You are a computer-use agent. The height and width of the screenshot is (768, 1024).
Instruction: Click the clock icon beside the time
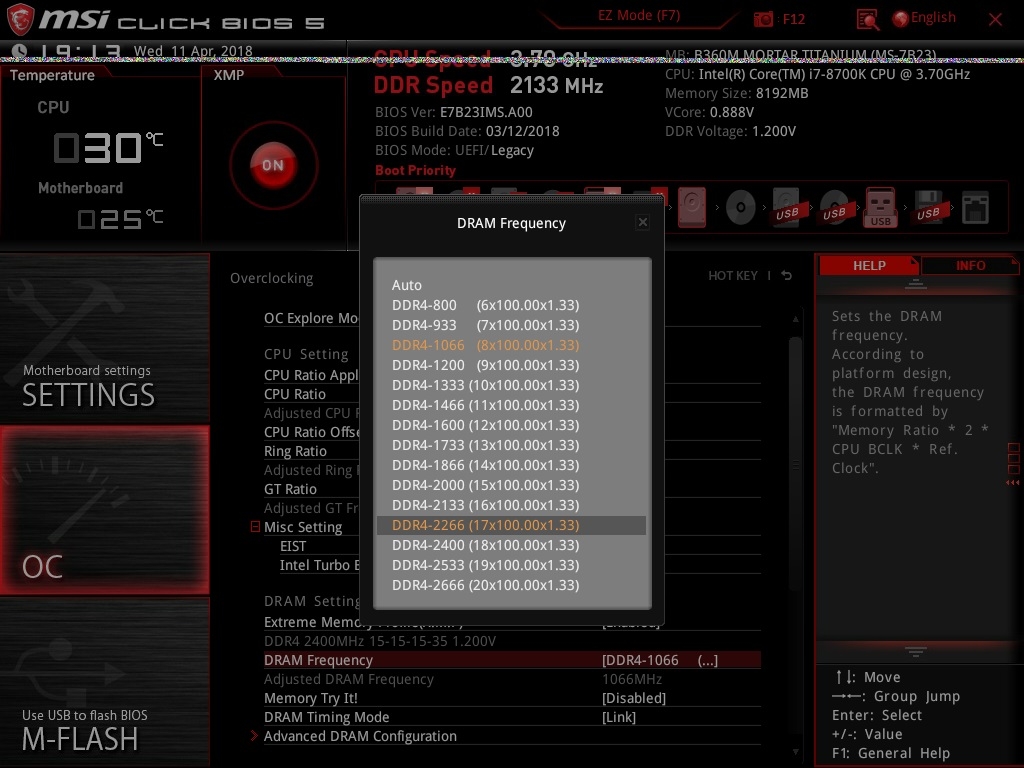tap(19, 51)
